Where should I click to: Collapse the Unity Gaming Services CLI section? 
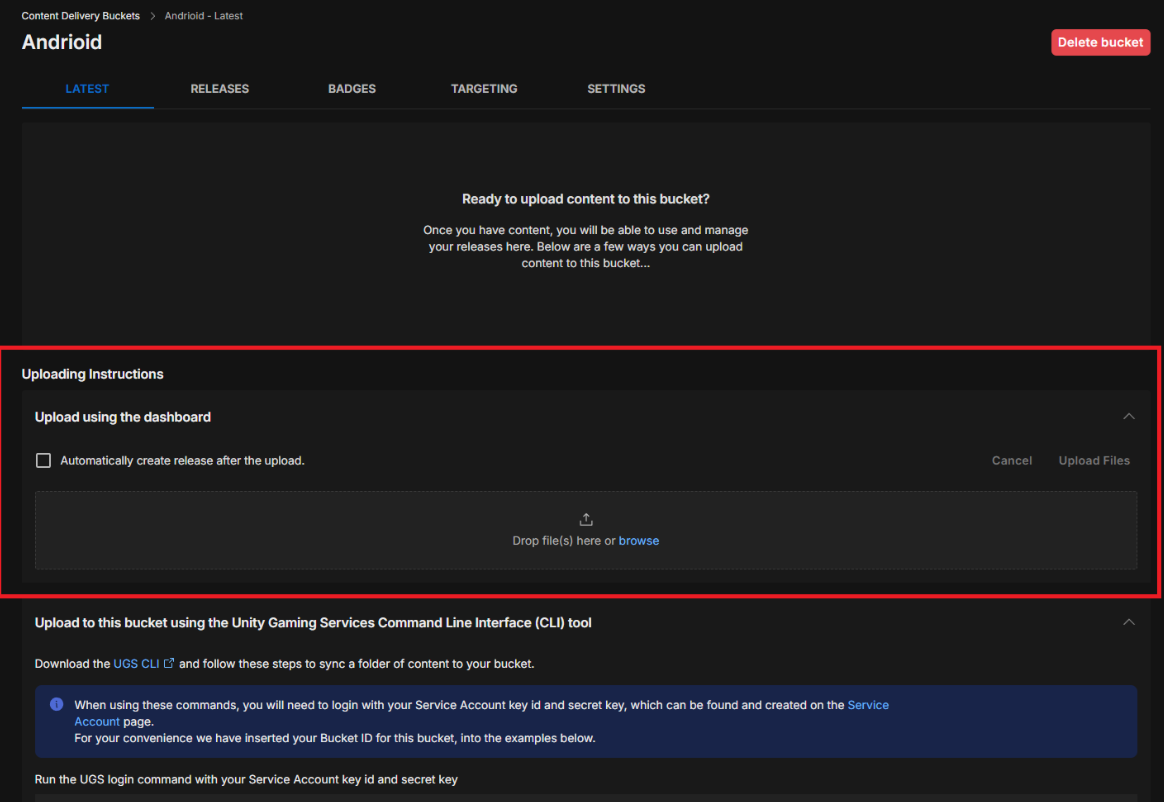coord(1128,622)
